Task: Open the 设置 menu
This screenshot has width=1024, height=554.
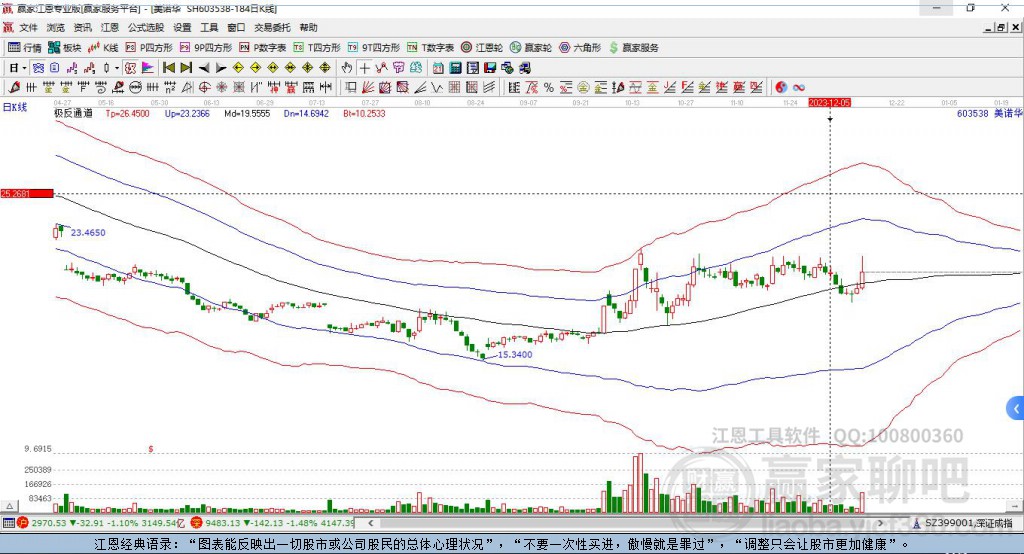Action: tap(182, 27)
